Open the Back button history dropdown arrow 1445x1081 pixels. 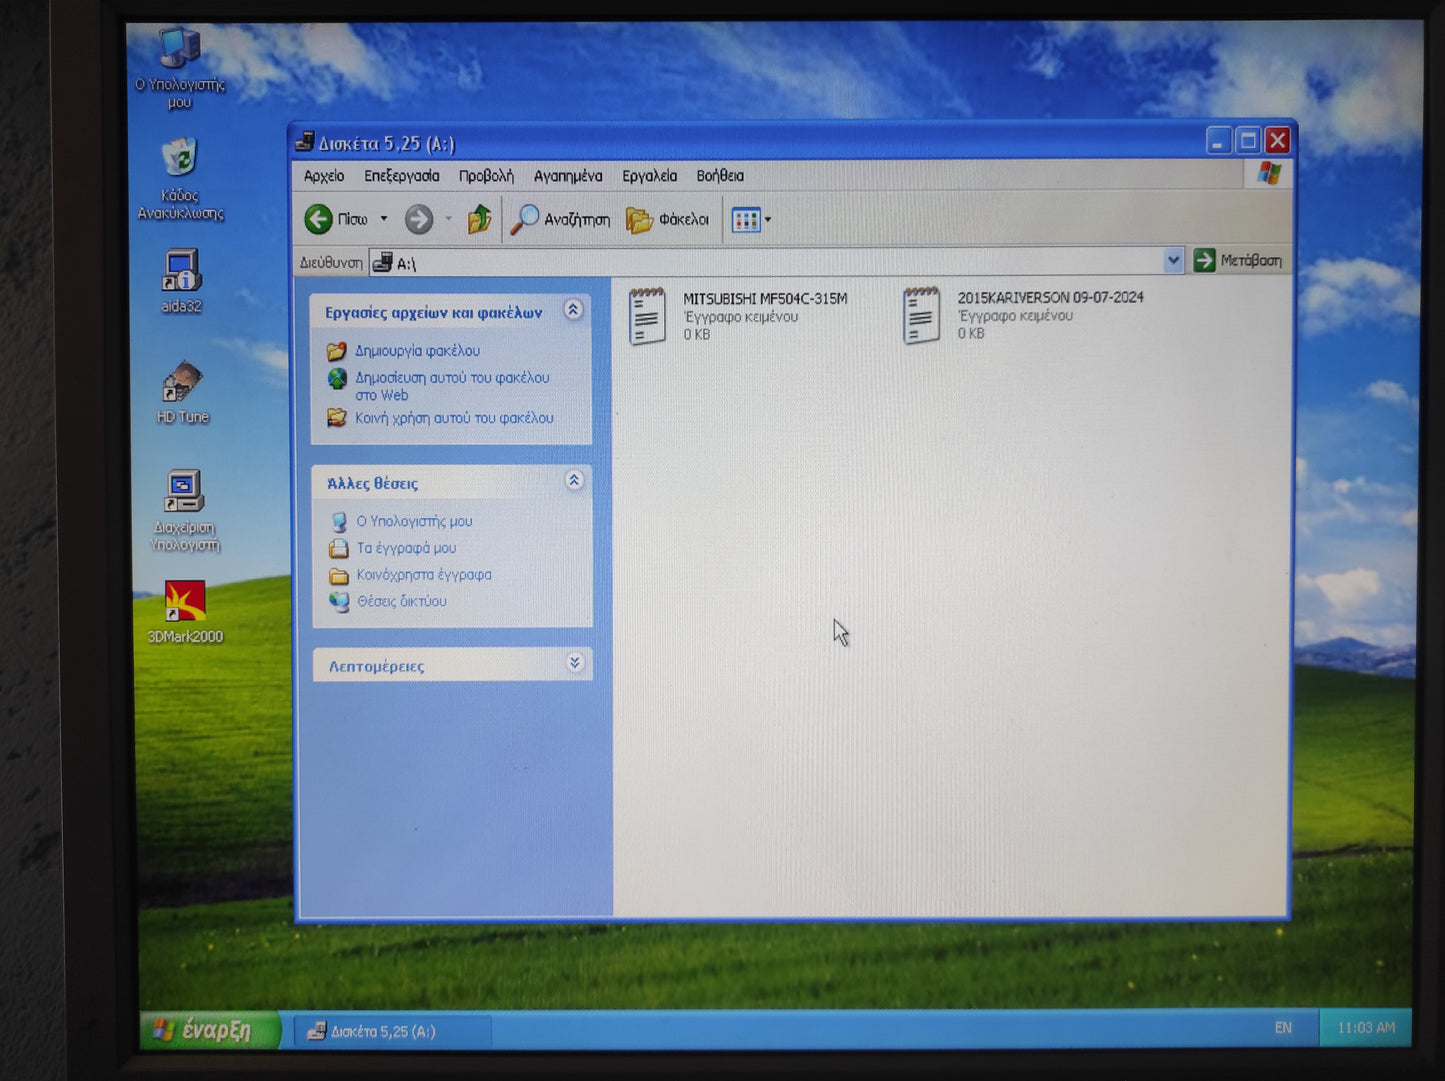click(x=384, y=219)
